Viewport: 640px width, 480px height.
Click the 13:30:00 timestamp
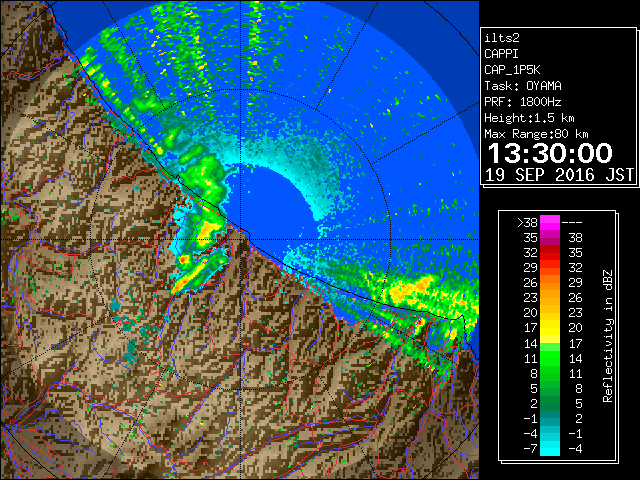click(x=550, y=153)
